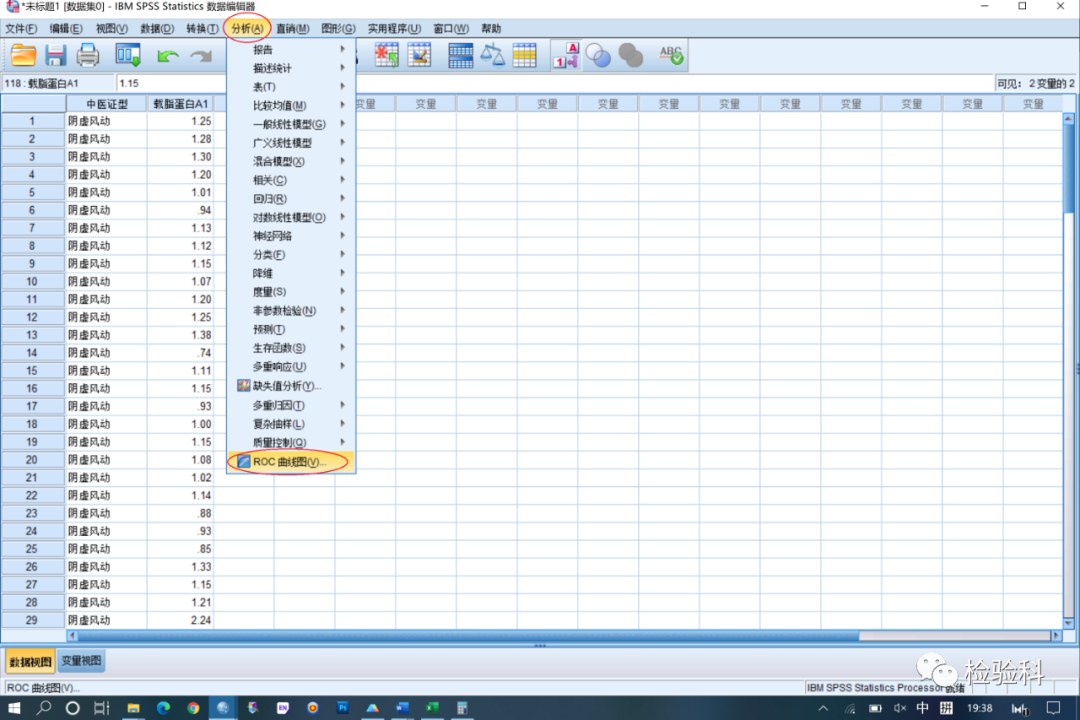1080x720 pixels.
Task: Click the Undo arrow in the toolbar
Action: click(167, 56)
